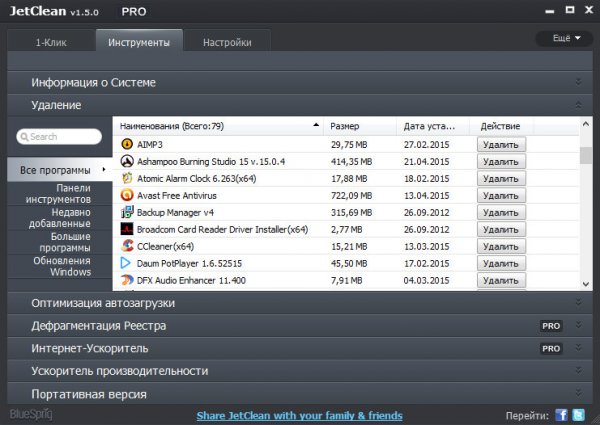Select Панели инструментов category
Image resolution: width=600 pixels, height=425 pixels.
[x=60, y=194]
